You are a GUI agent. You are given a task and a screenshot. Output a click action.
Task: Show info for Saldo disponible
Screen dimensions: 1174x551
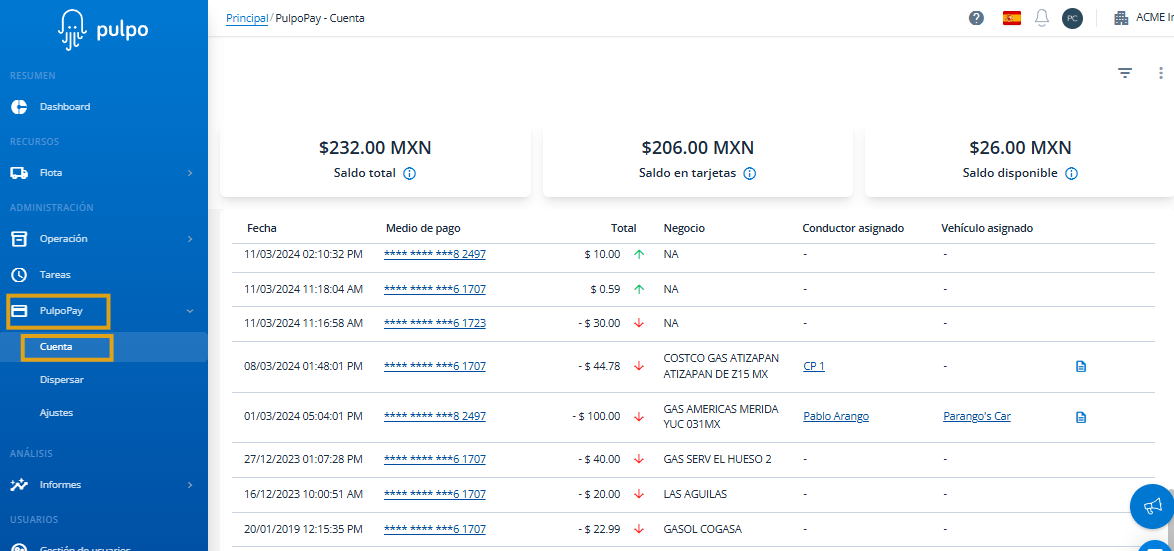(x=1071, y=173)
